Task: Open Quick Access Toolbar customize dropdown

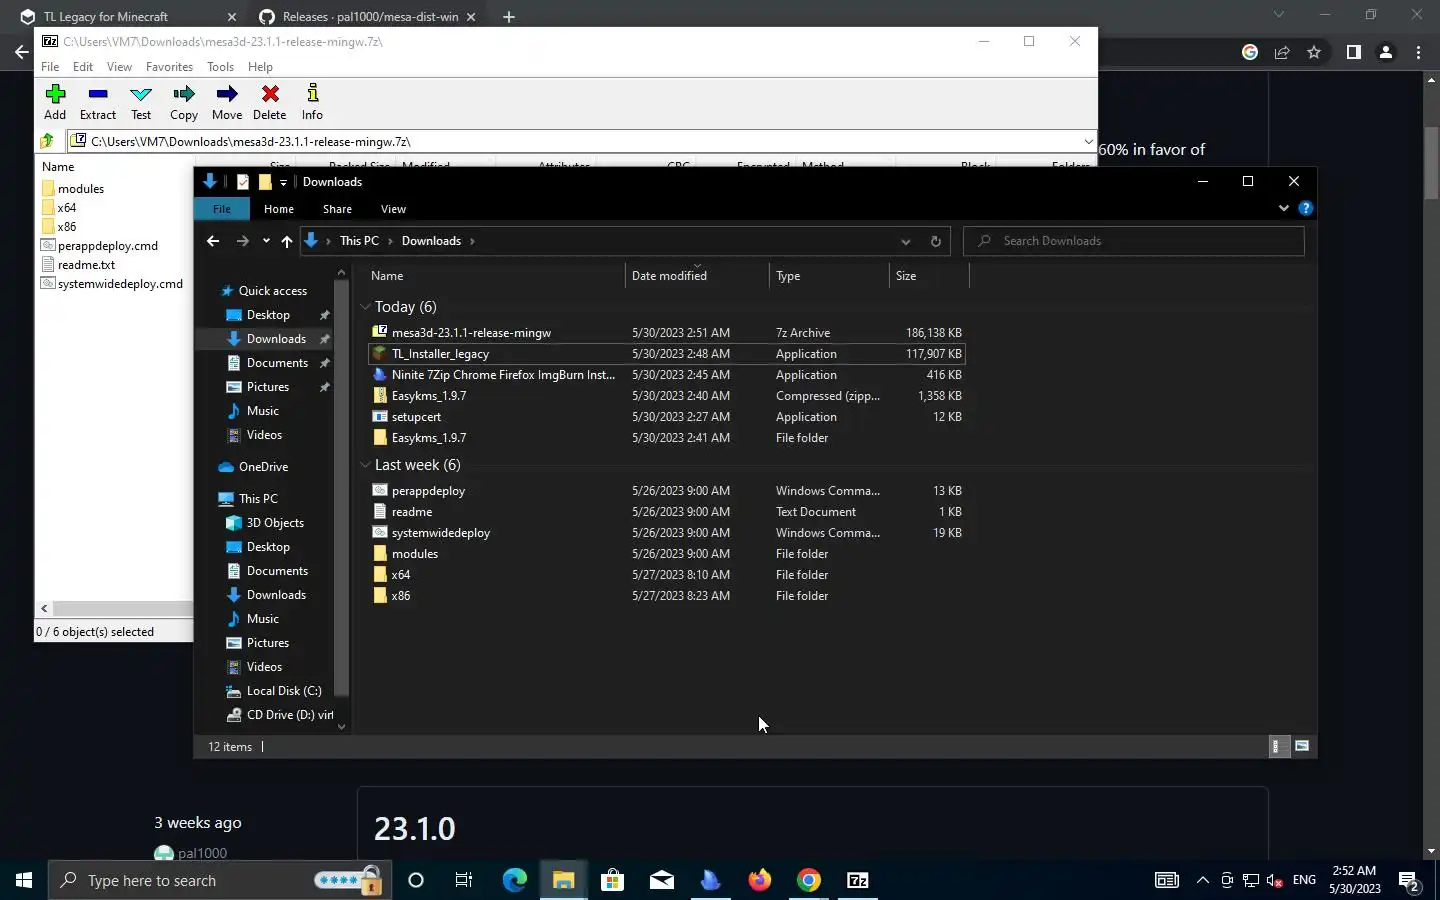Action: point(283,182)
